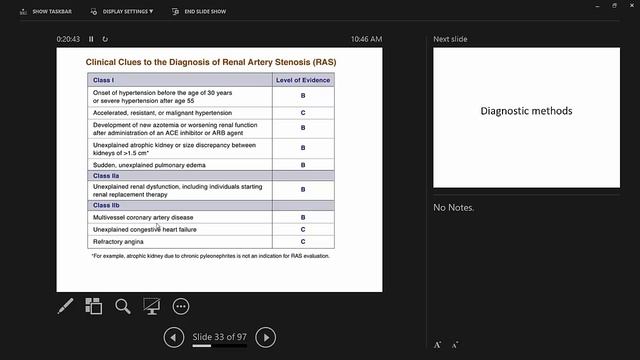The width and height of the screenshot is (640, 360).
Task: Click Show Taskbar button
Action: (x=46, y=11)
